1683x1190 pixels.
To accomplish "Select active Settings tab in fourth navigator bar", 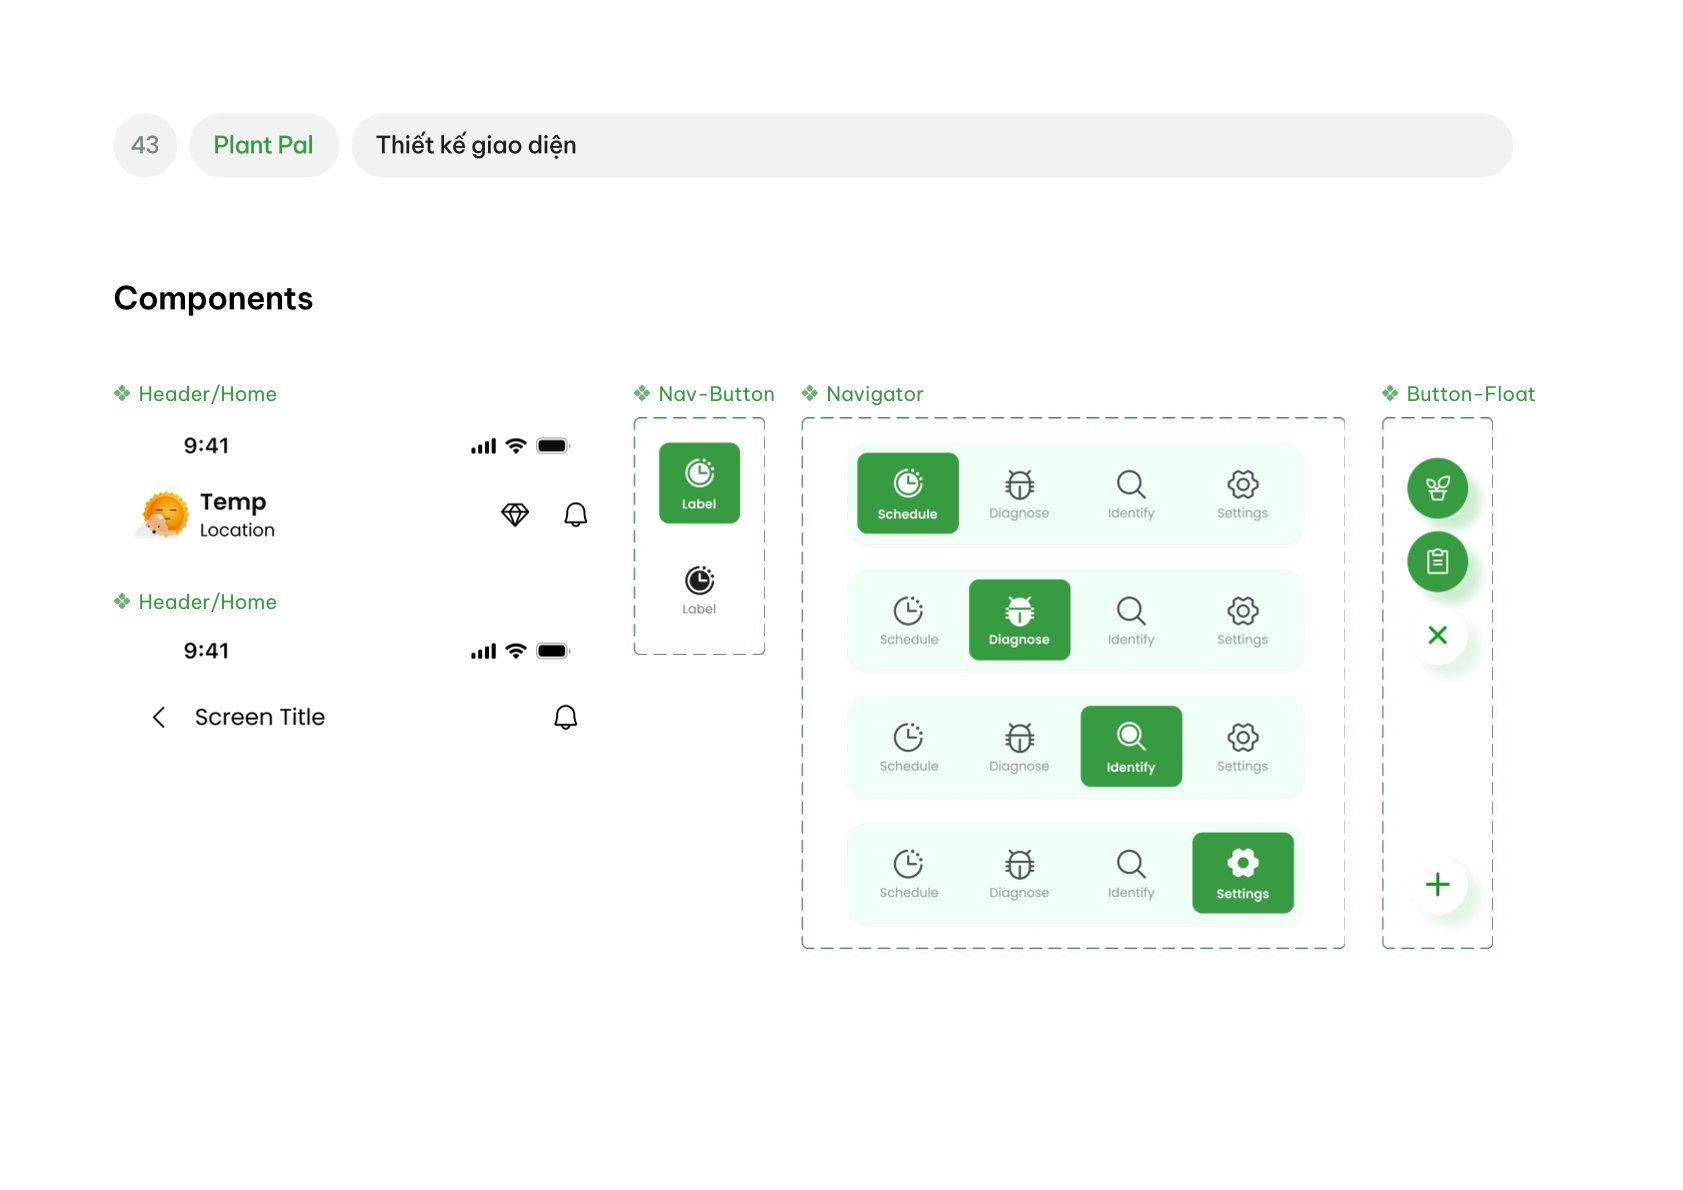I will 1242,873.
